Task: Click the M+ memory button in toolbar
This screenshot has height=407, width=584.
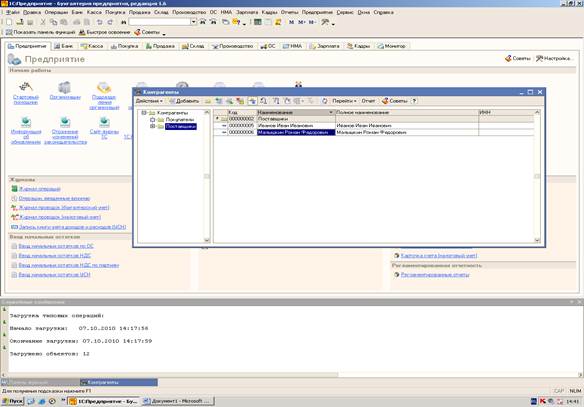Action: (x=301, y=22)
